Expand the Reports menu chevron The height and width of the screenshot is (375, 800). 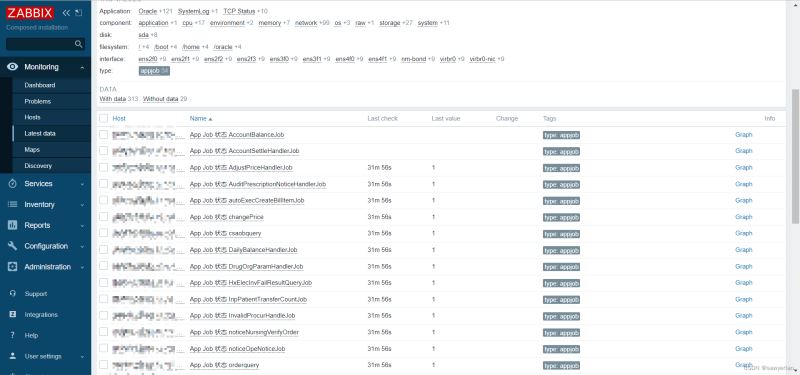pos(82,226)
